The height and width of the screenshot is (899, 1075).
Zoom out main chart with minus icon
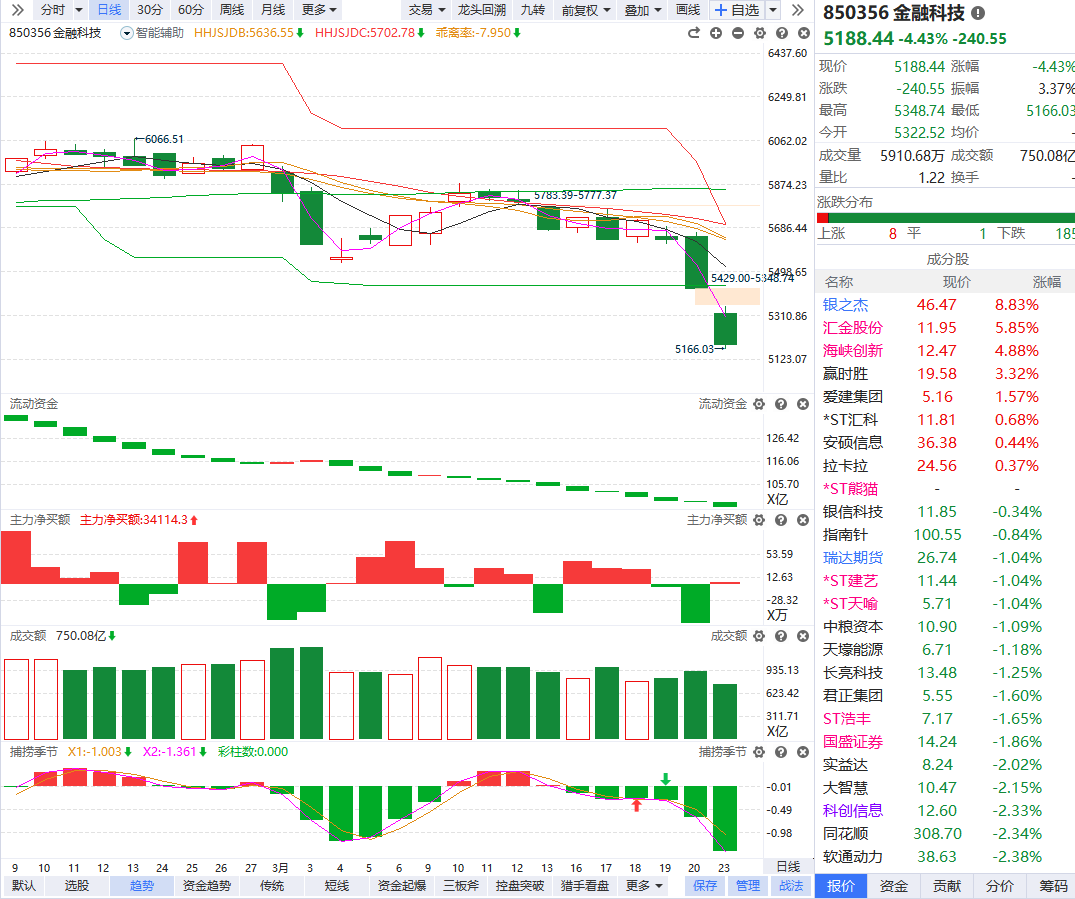pyautogui.click(x=738, y=33)
